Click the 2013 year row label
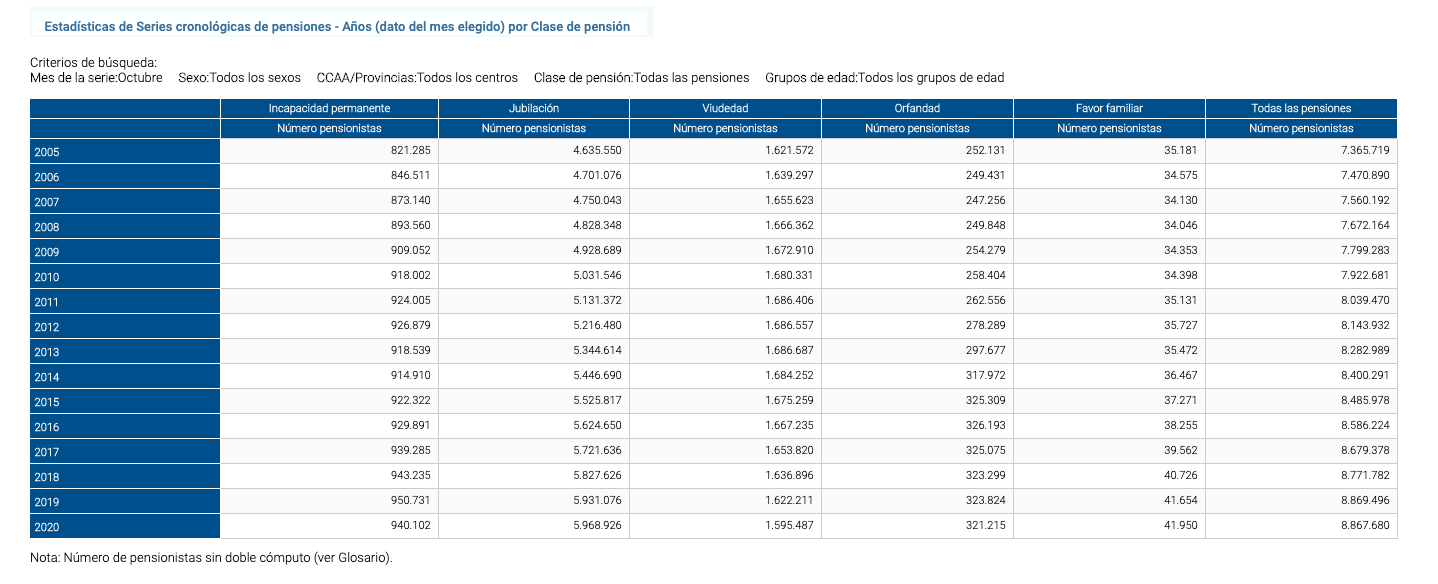 [47, 352]
